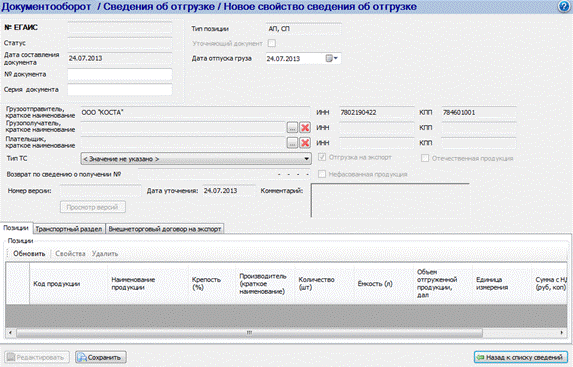573x367 pixels.
Task: Click the Грузополучатель name field
Action: [182, 128]
